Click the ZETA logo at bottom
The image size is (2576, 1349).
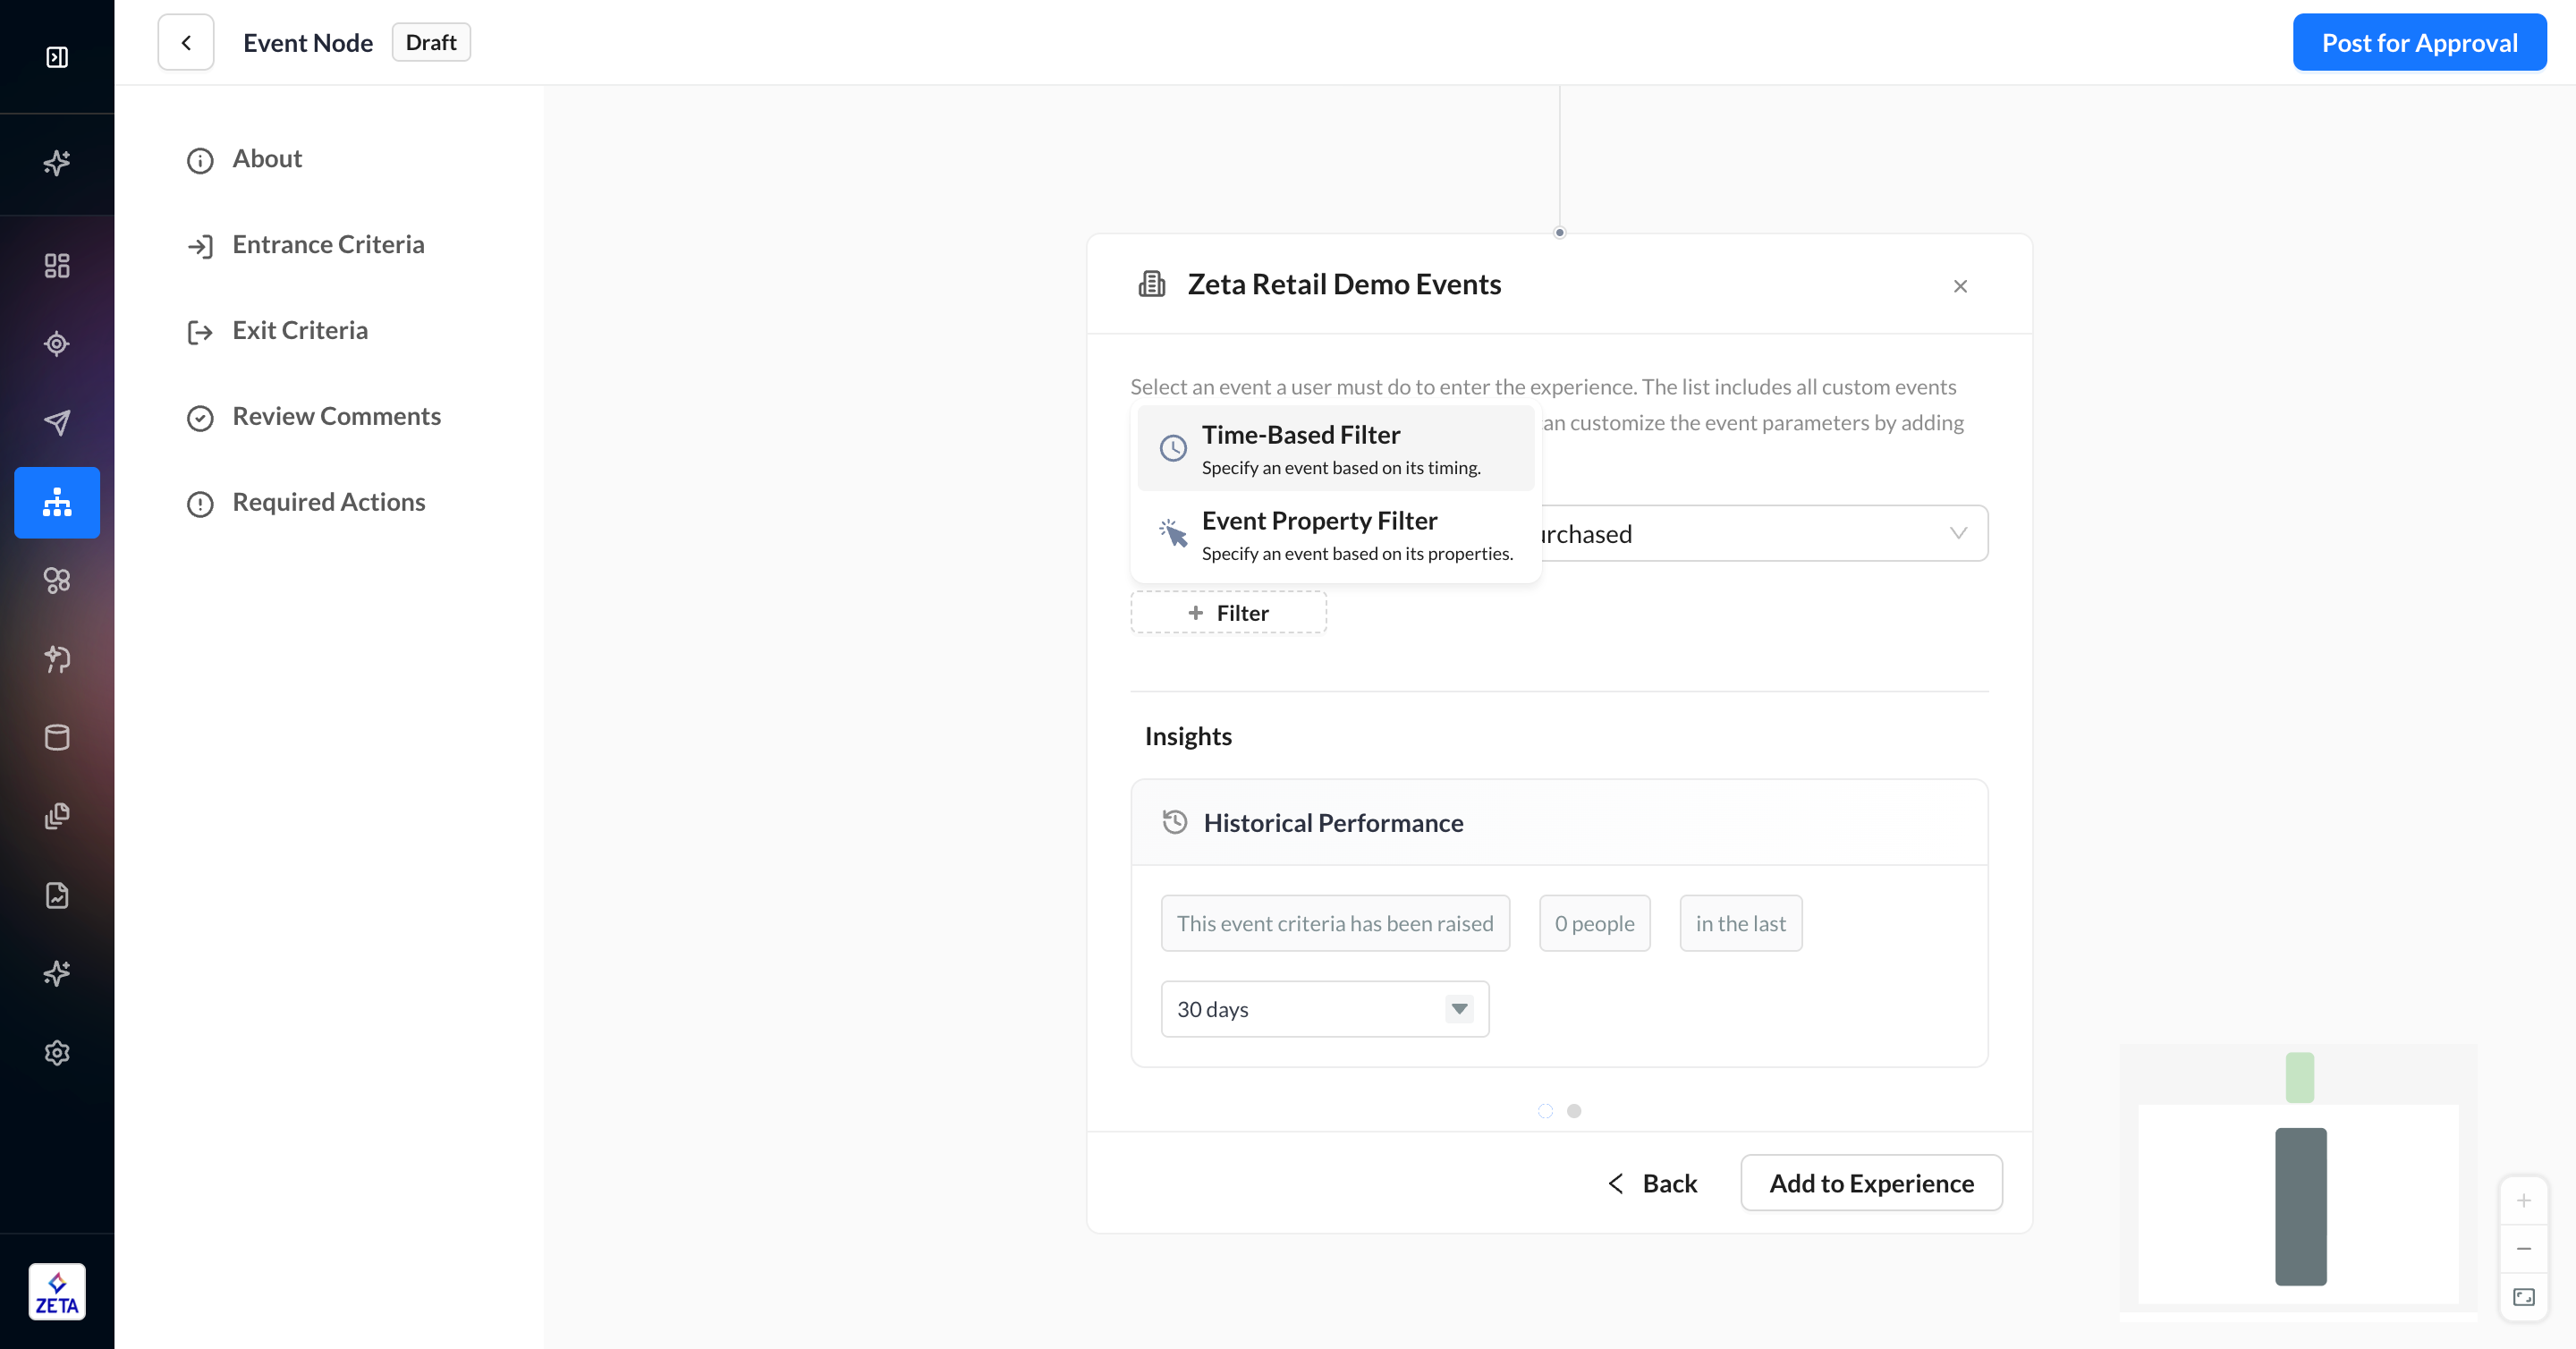coord(57,1292)
